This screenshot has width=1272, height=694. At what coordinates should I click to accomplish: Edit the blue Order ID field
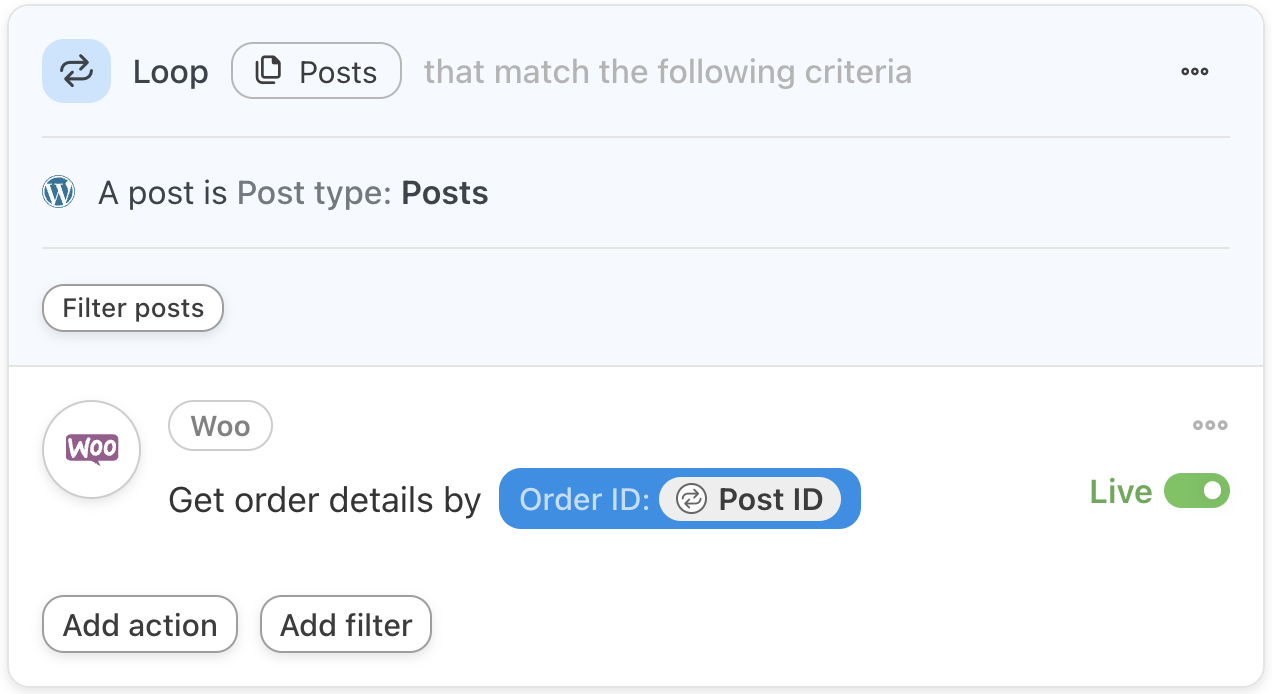[x=584, y=499]
